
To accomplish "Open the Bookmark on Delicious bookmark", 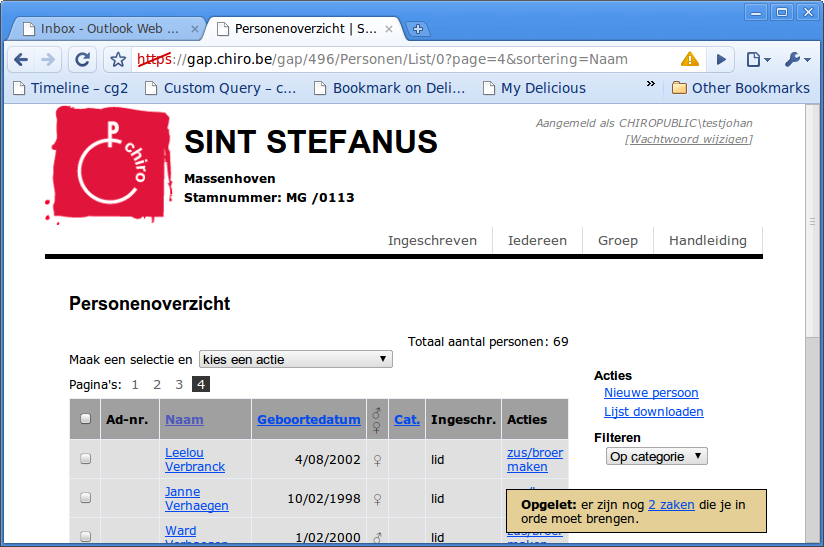I will [x=389, y=88].
